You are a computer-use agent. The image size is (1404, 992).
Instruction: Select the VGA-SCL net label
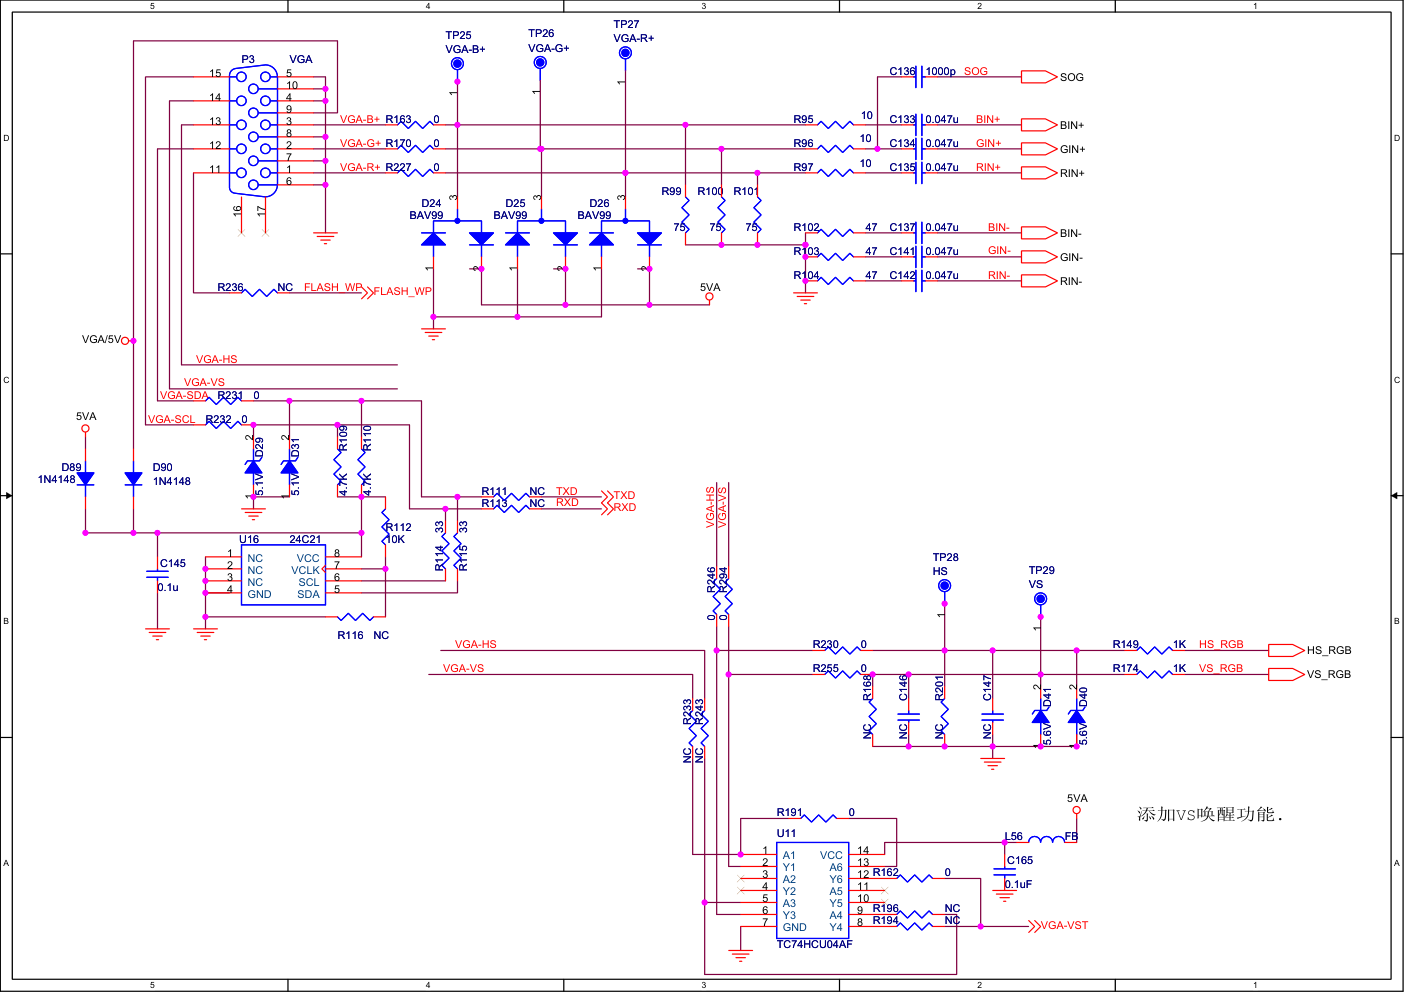coord(172,419)
